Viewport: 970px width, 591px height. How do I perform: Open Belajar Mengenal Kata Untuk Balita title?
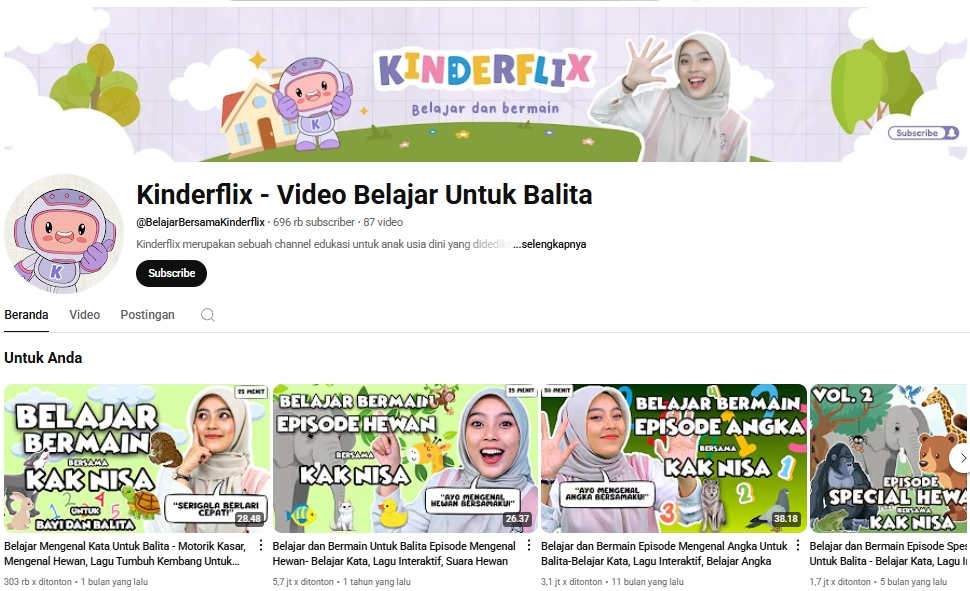[x=125, y=554]
